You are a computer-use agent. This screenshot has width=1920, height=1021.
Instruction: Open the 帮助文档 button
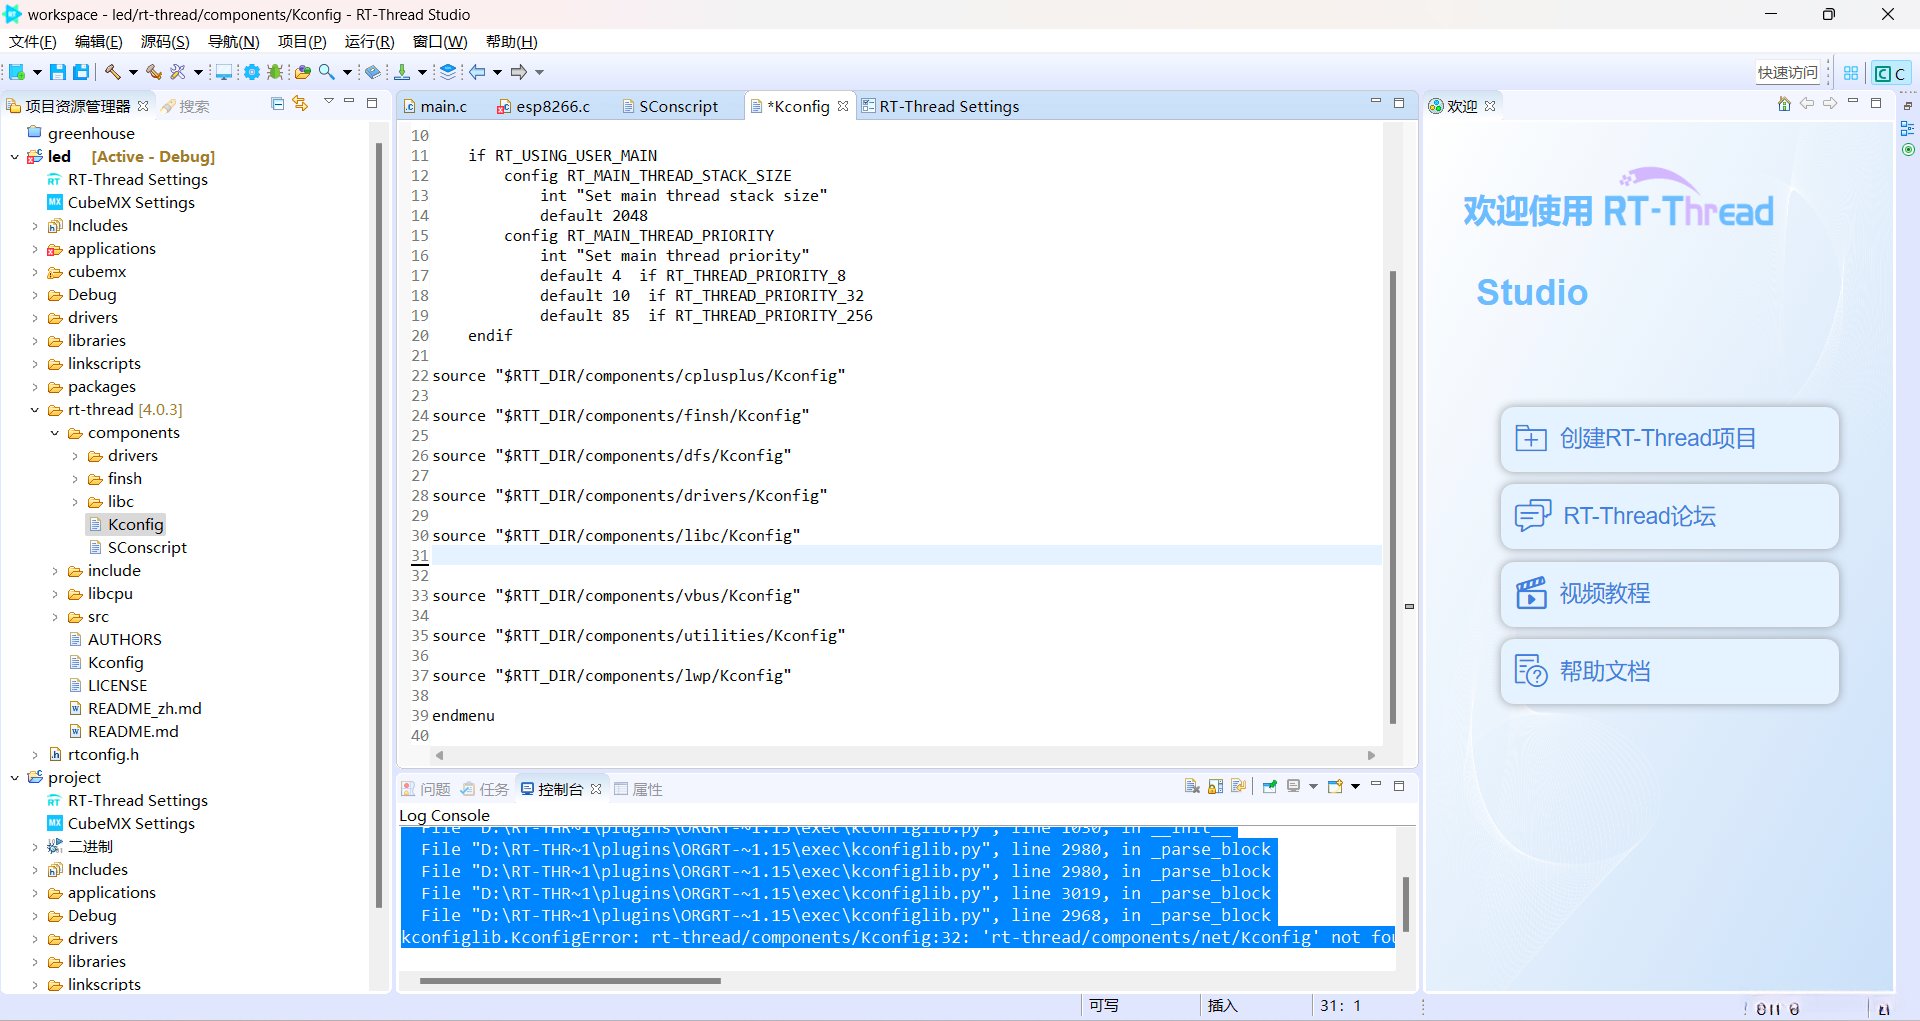[x=1669, y=671]
